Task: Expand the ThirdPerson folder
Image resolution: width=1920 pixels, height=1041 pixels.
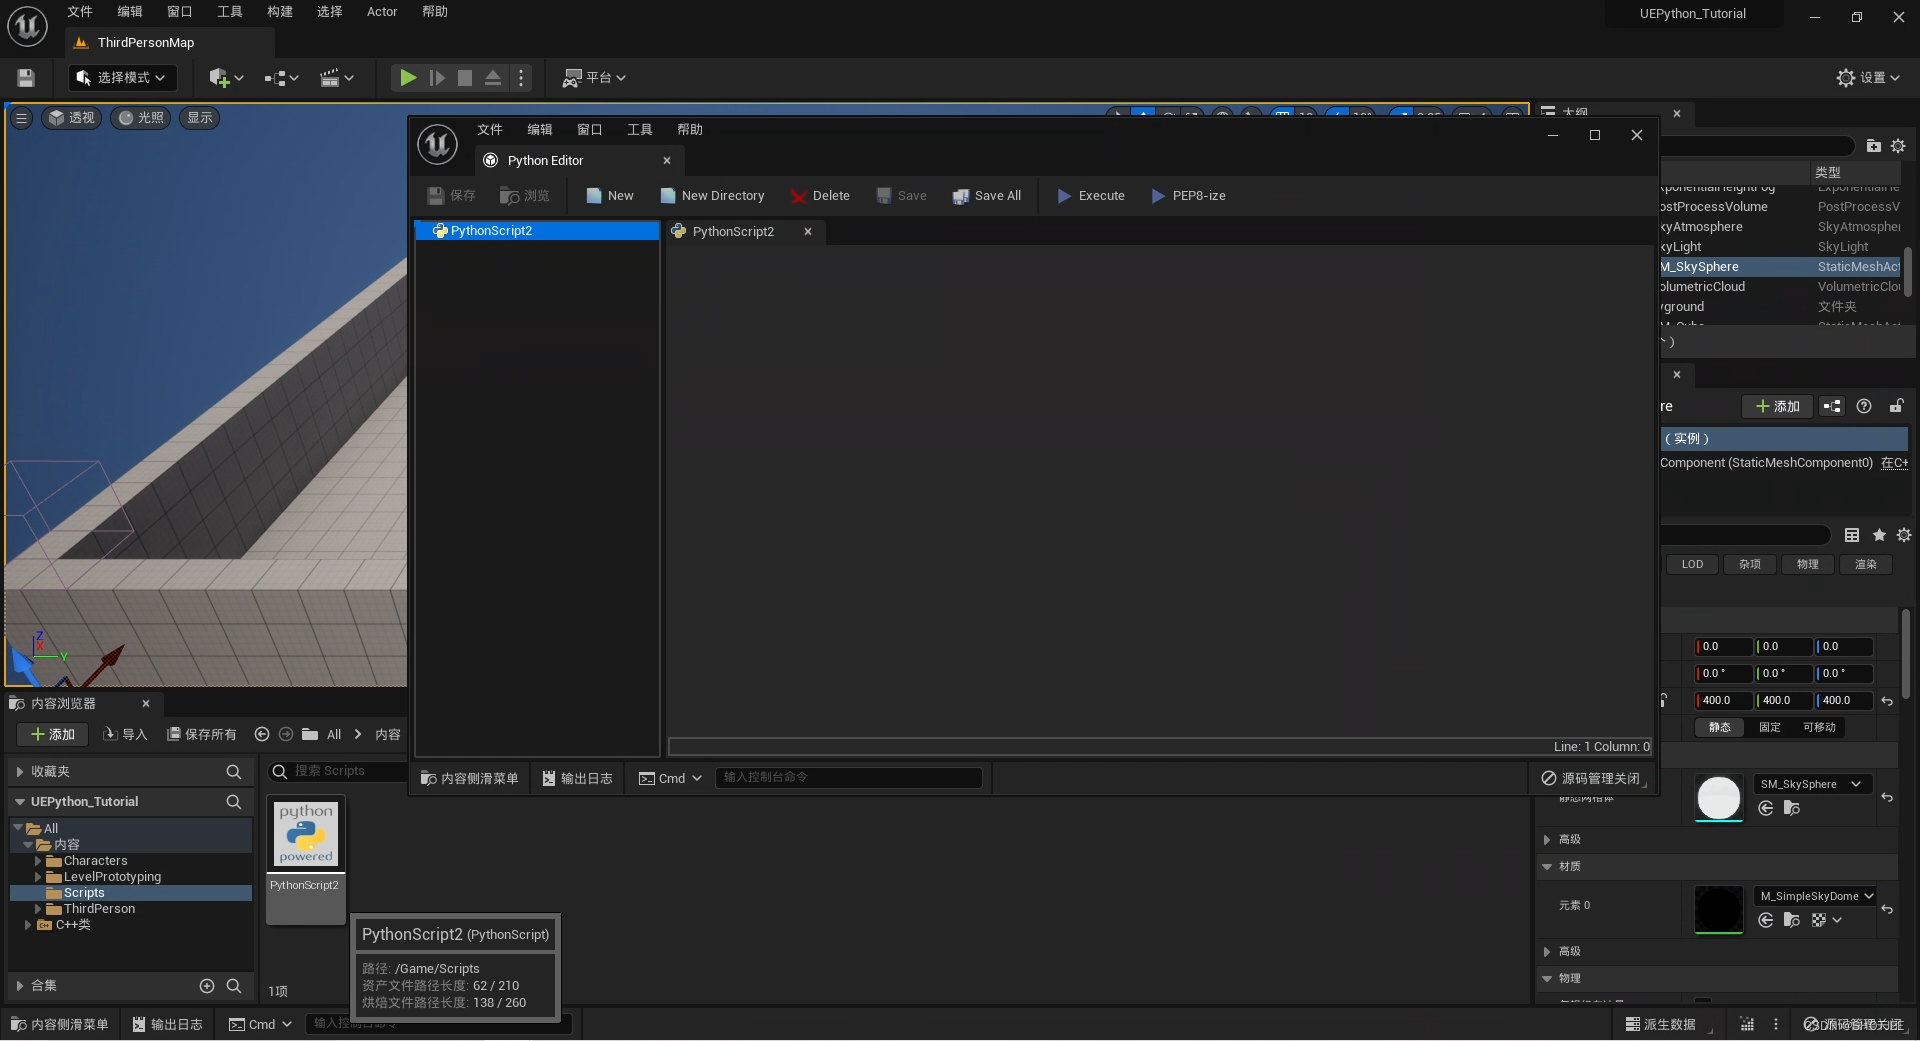Action: click(x=38, y=909)
